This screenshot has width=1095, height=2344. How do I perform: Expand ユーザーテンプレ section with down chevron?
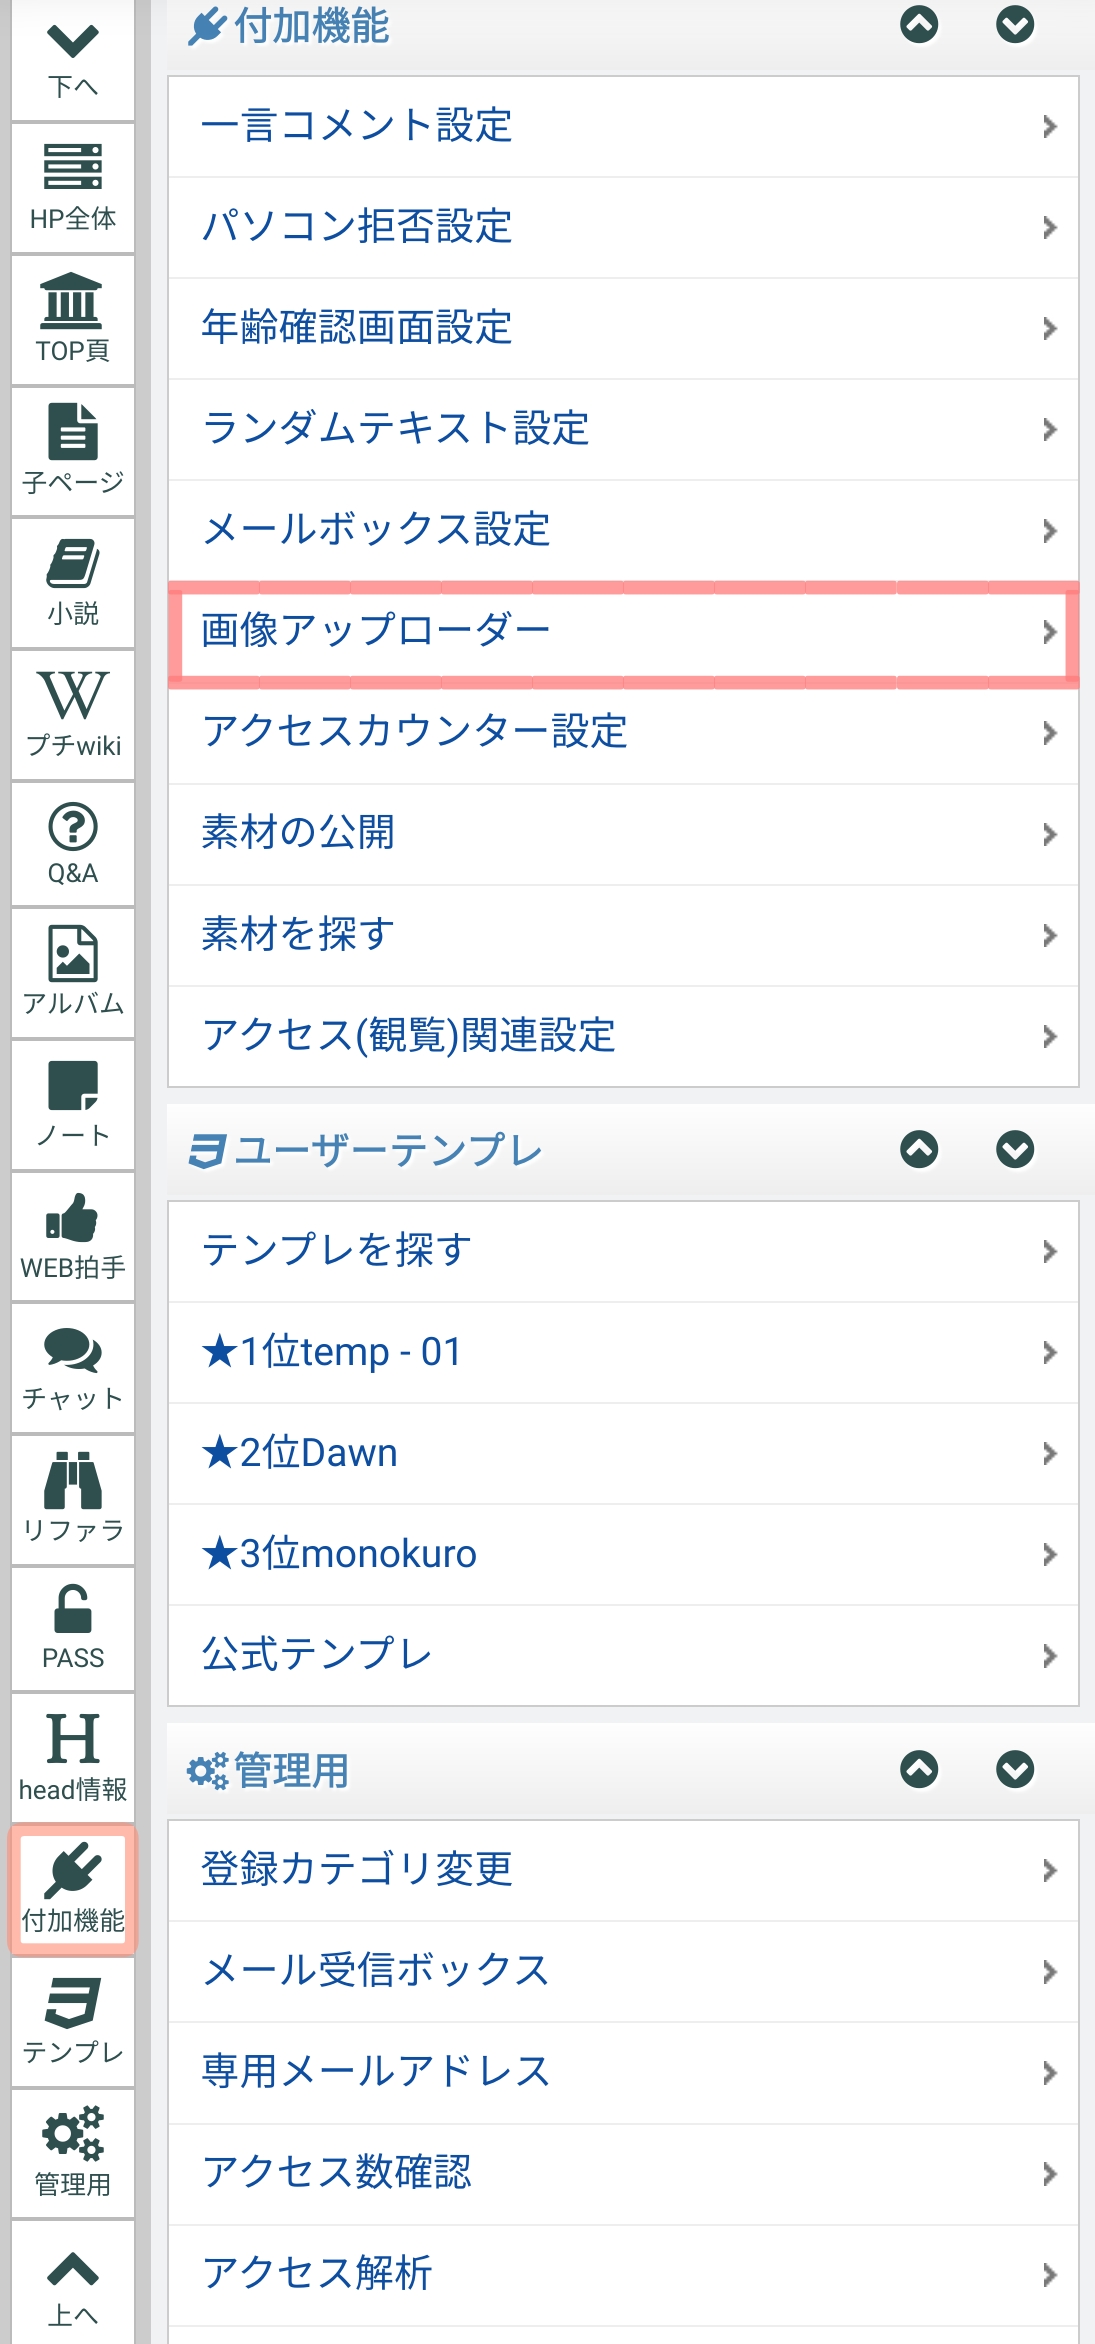(x=1014, y=1149)
